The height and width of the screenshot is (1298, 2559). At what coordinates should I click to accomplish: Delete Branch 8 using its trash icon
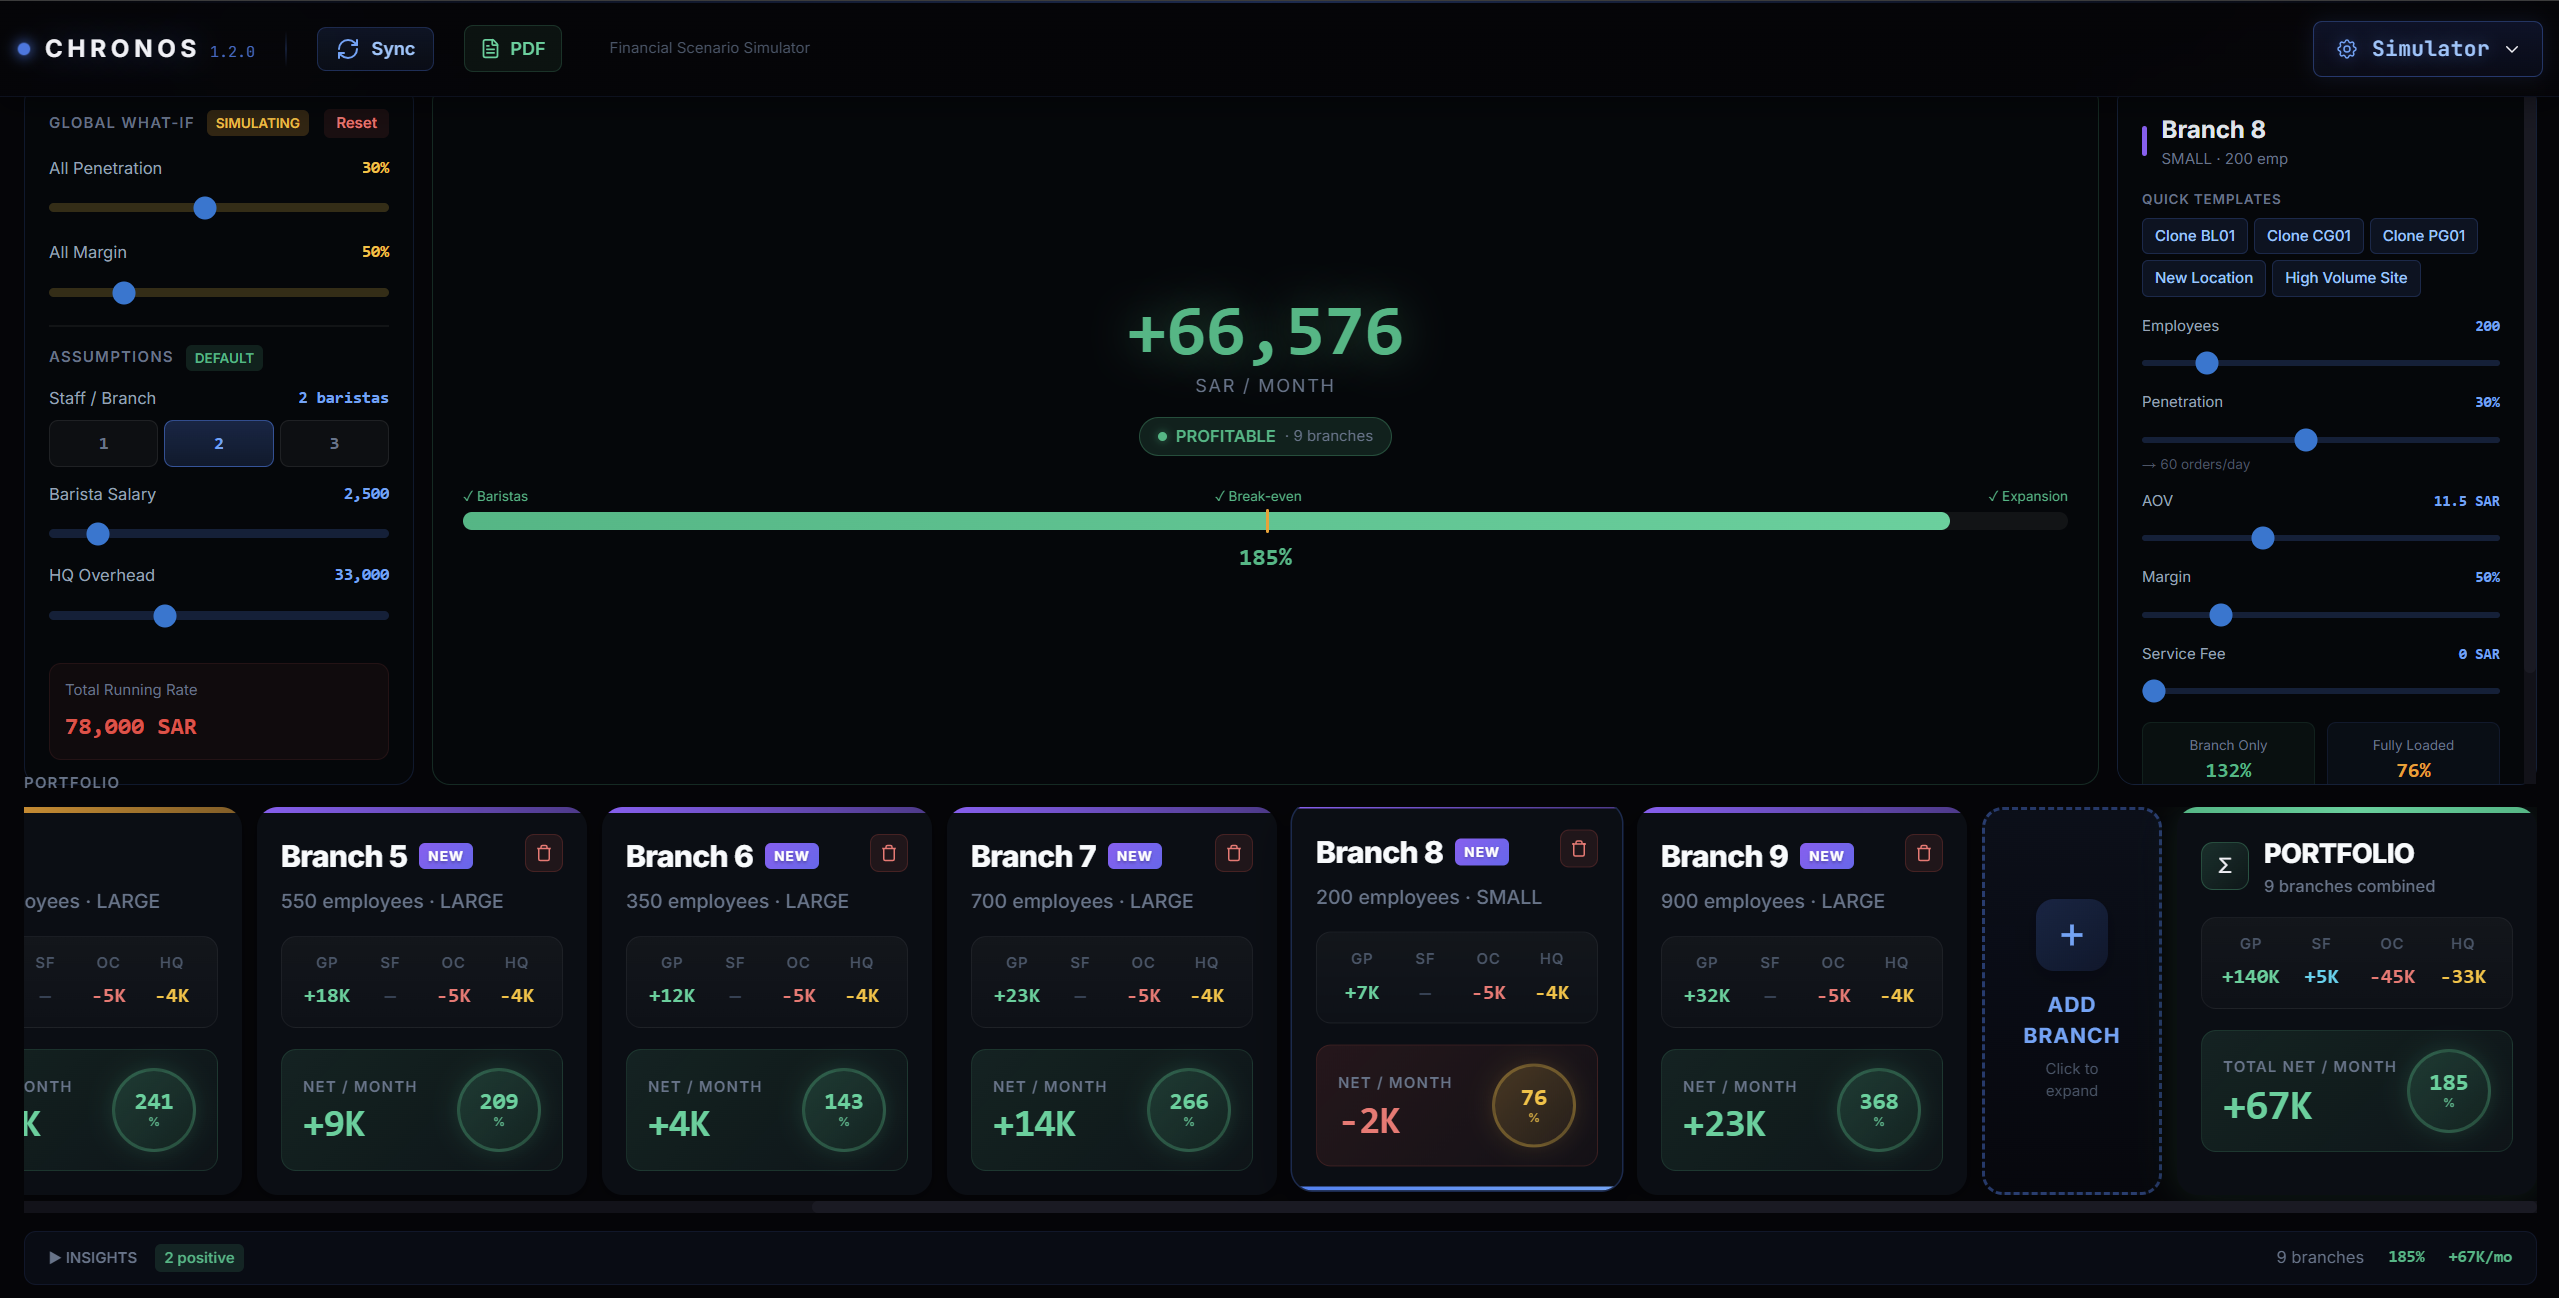[1578, 849]
